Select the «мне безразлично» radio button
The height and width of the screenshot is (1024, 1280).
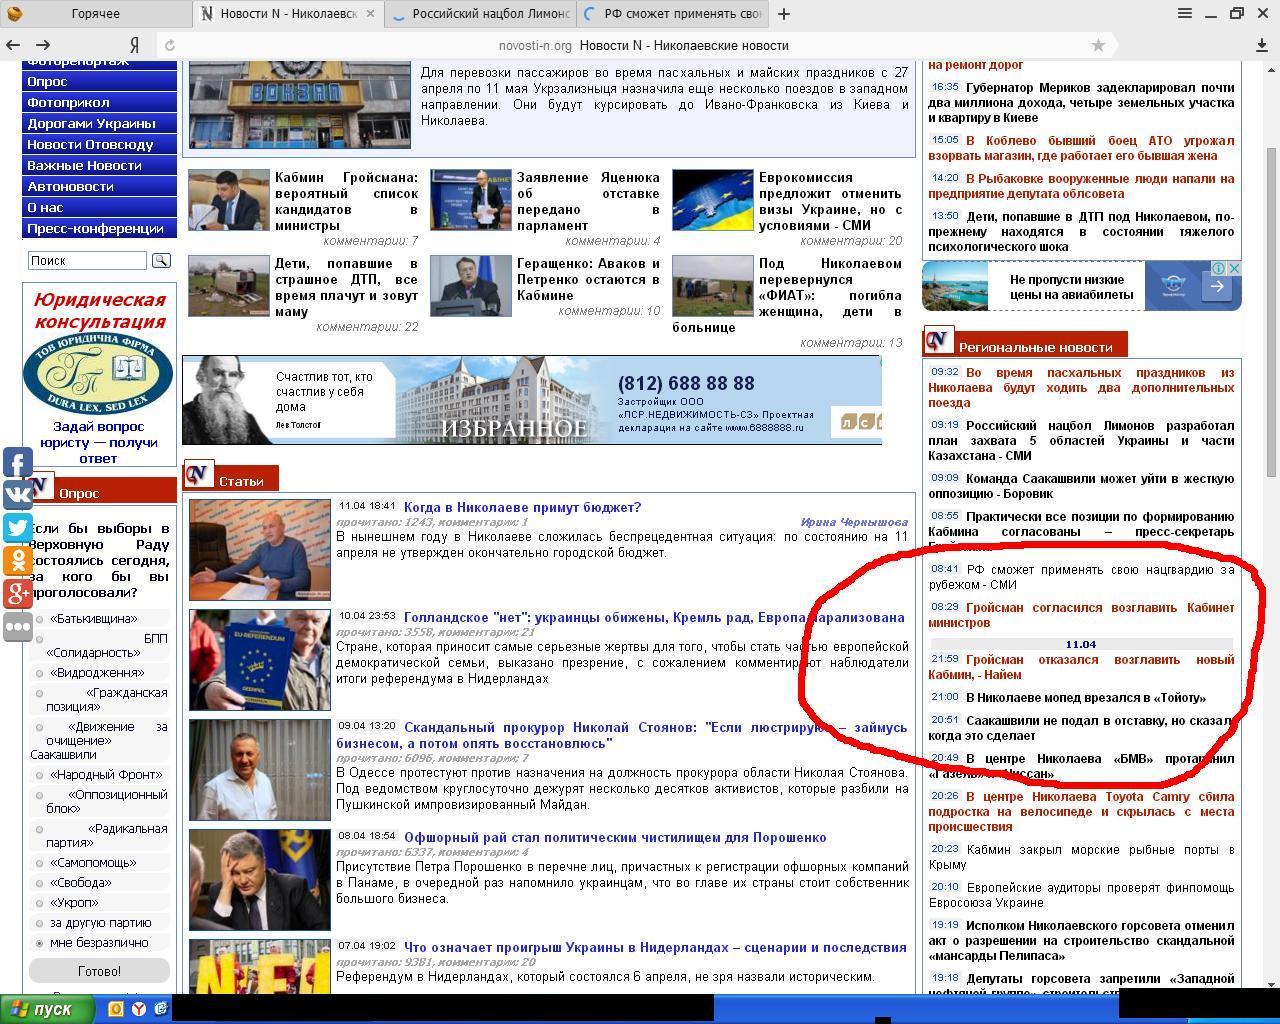click(40, 943)
